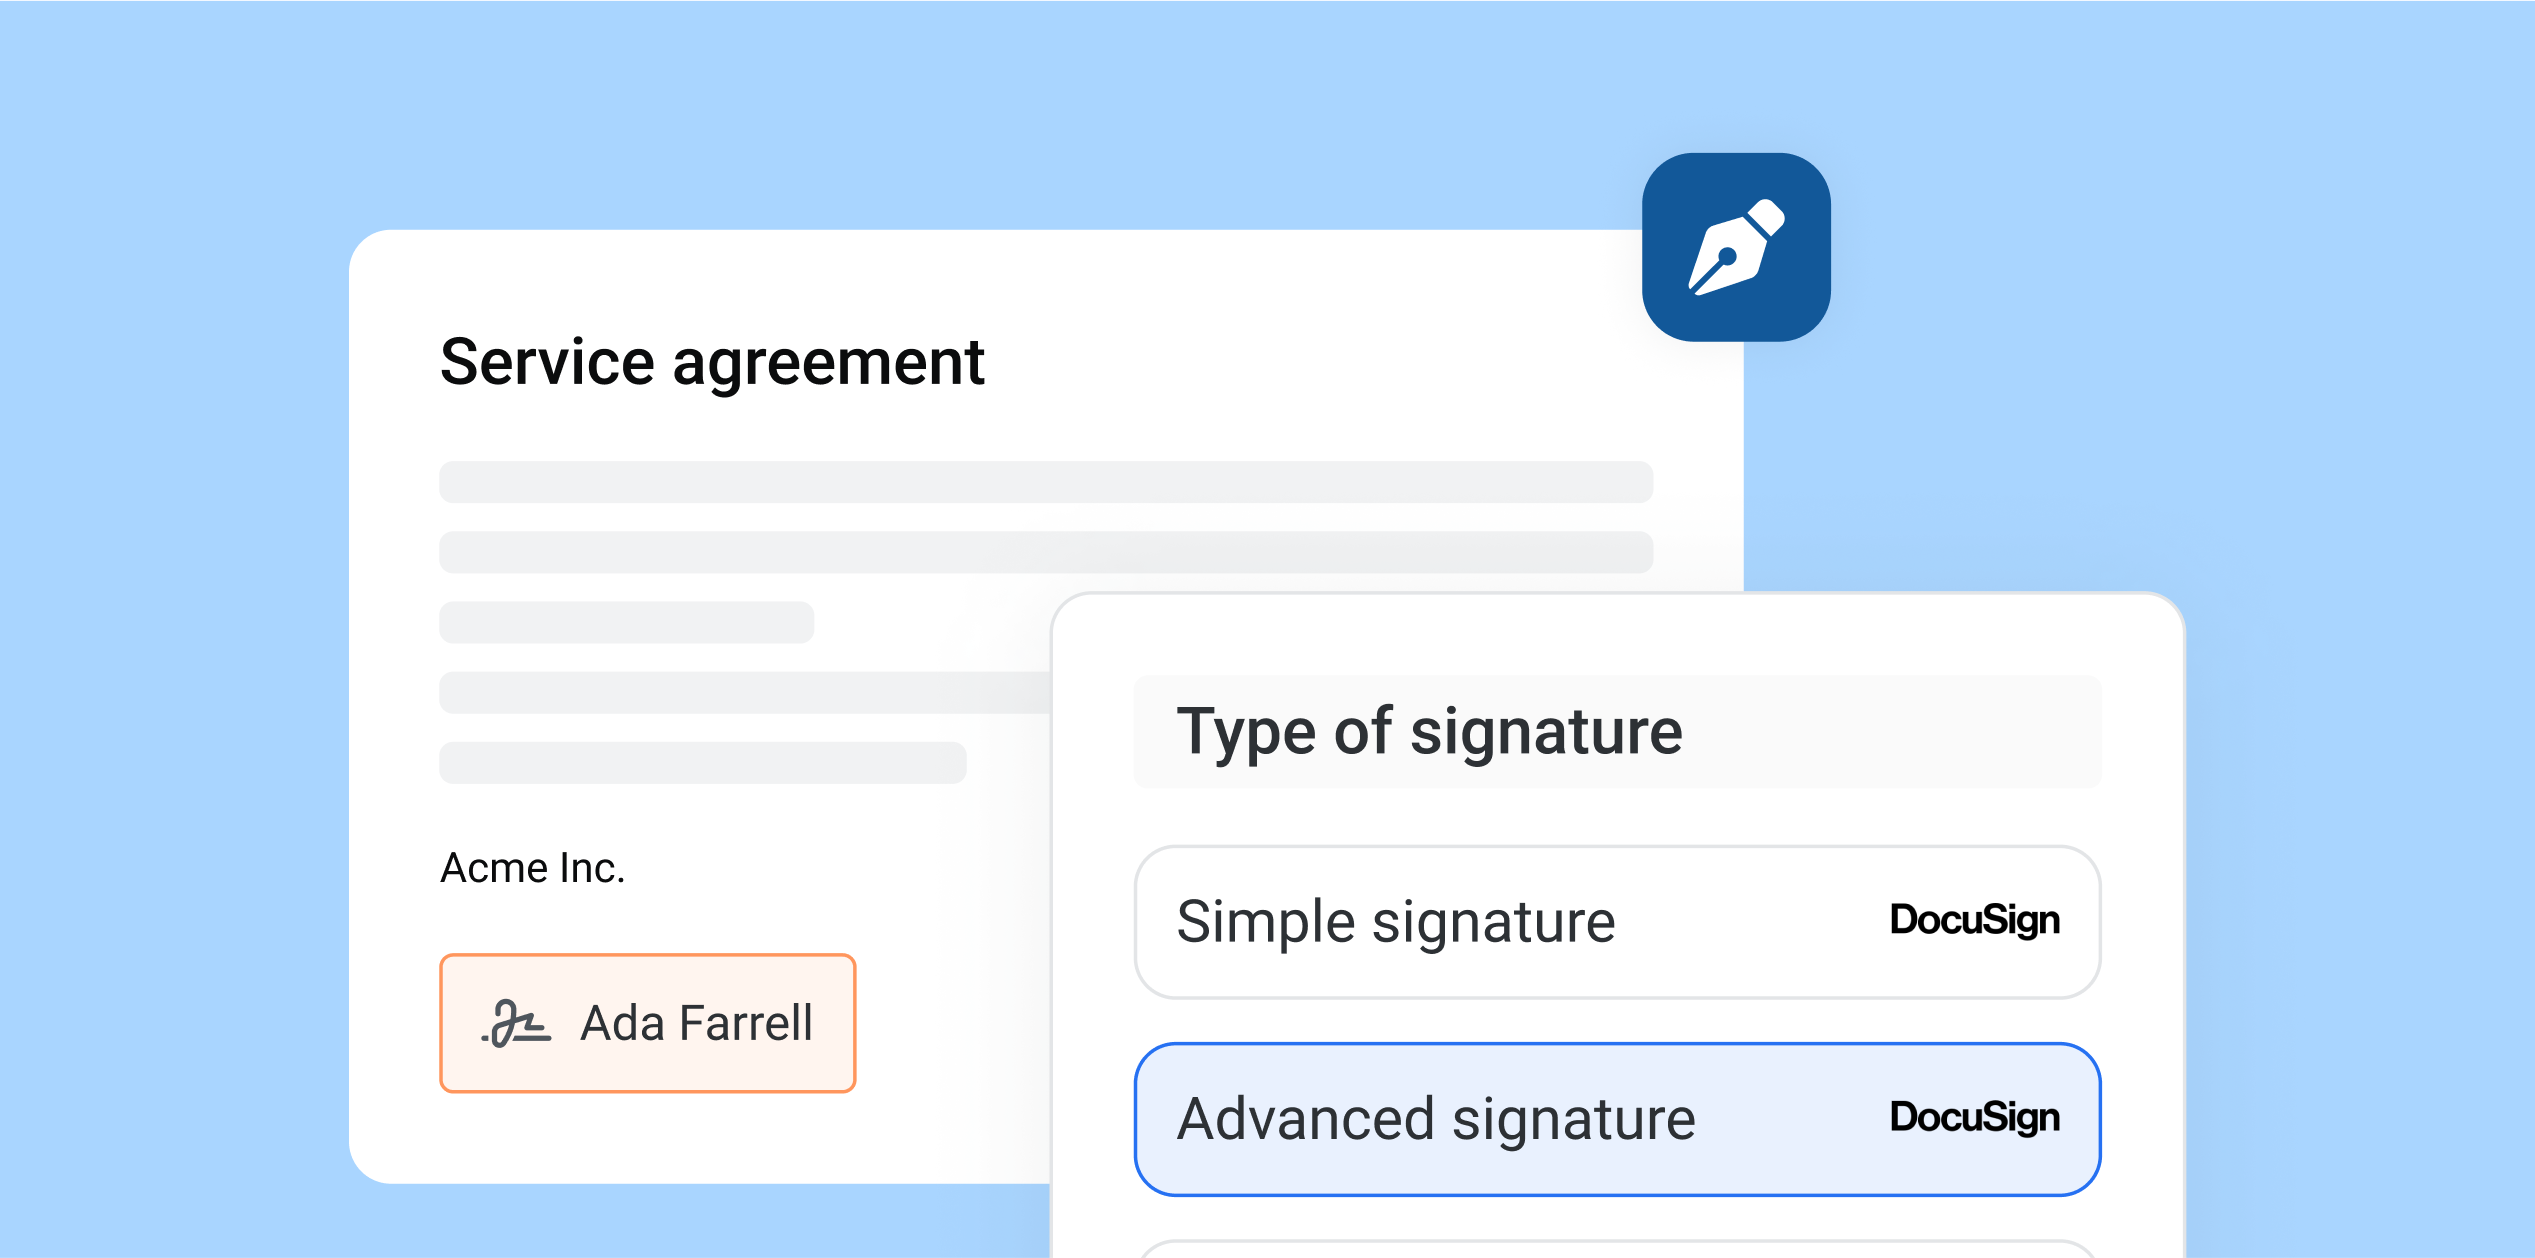Choose the Advanced signature option

pos(1617,1119)
